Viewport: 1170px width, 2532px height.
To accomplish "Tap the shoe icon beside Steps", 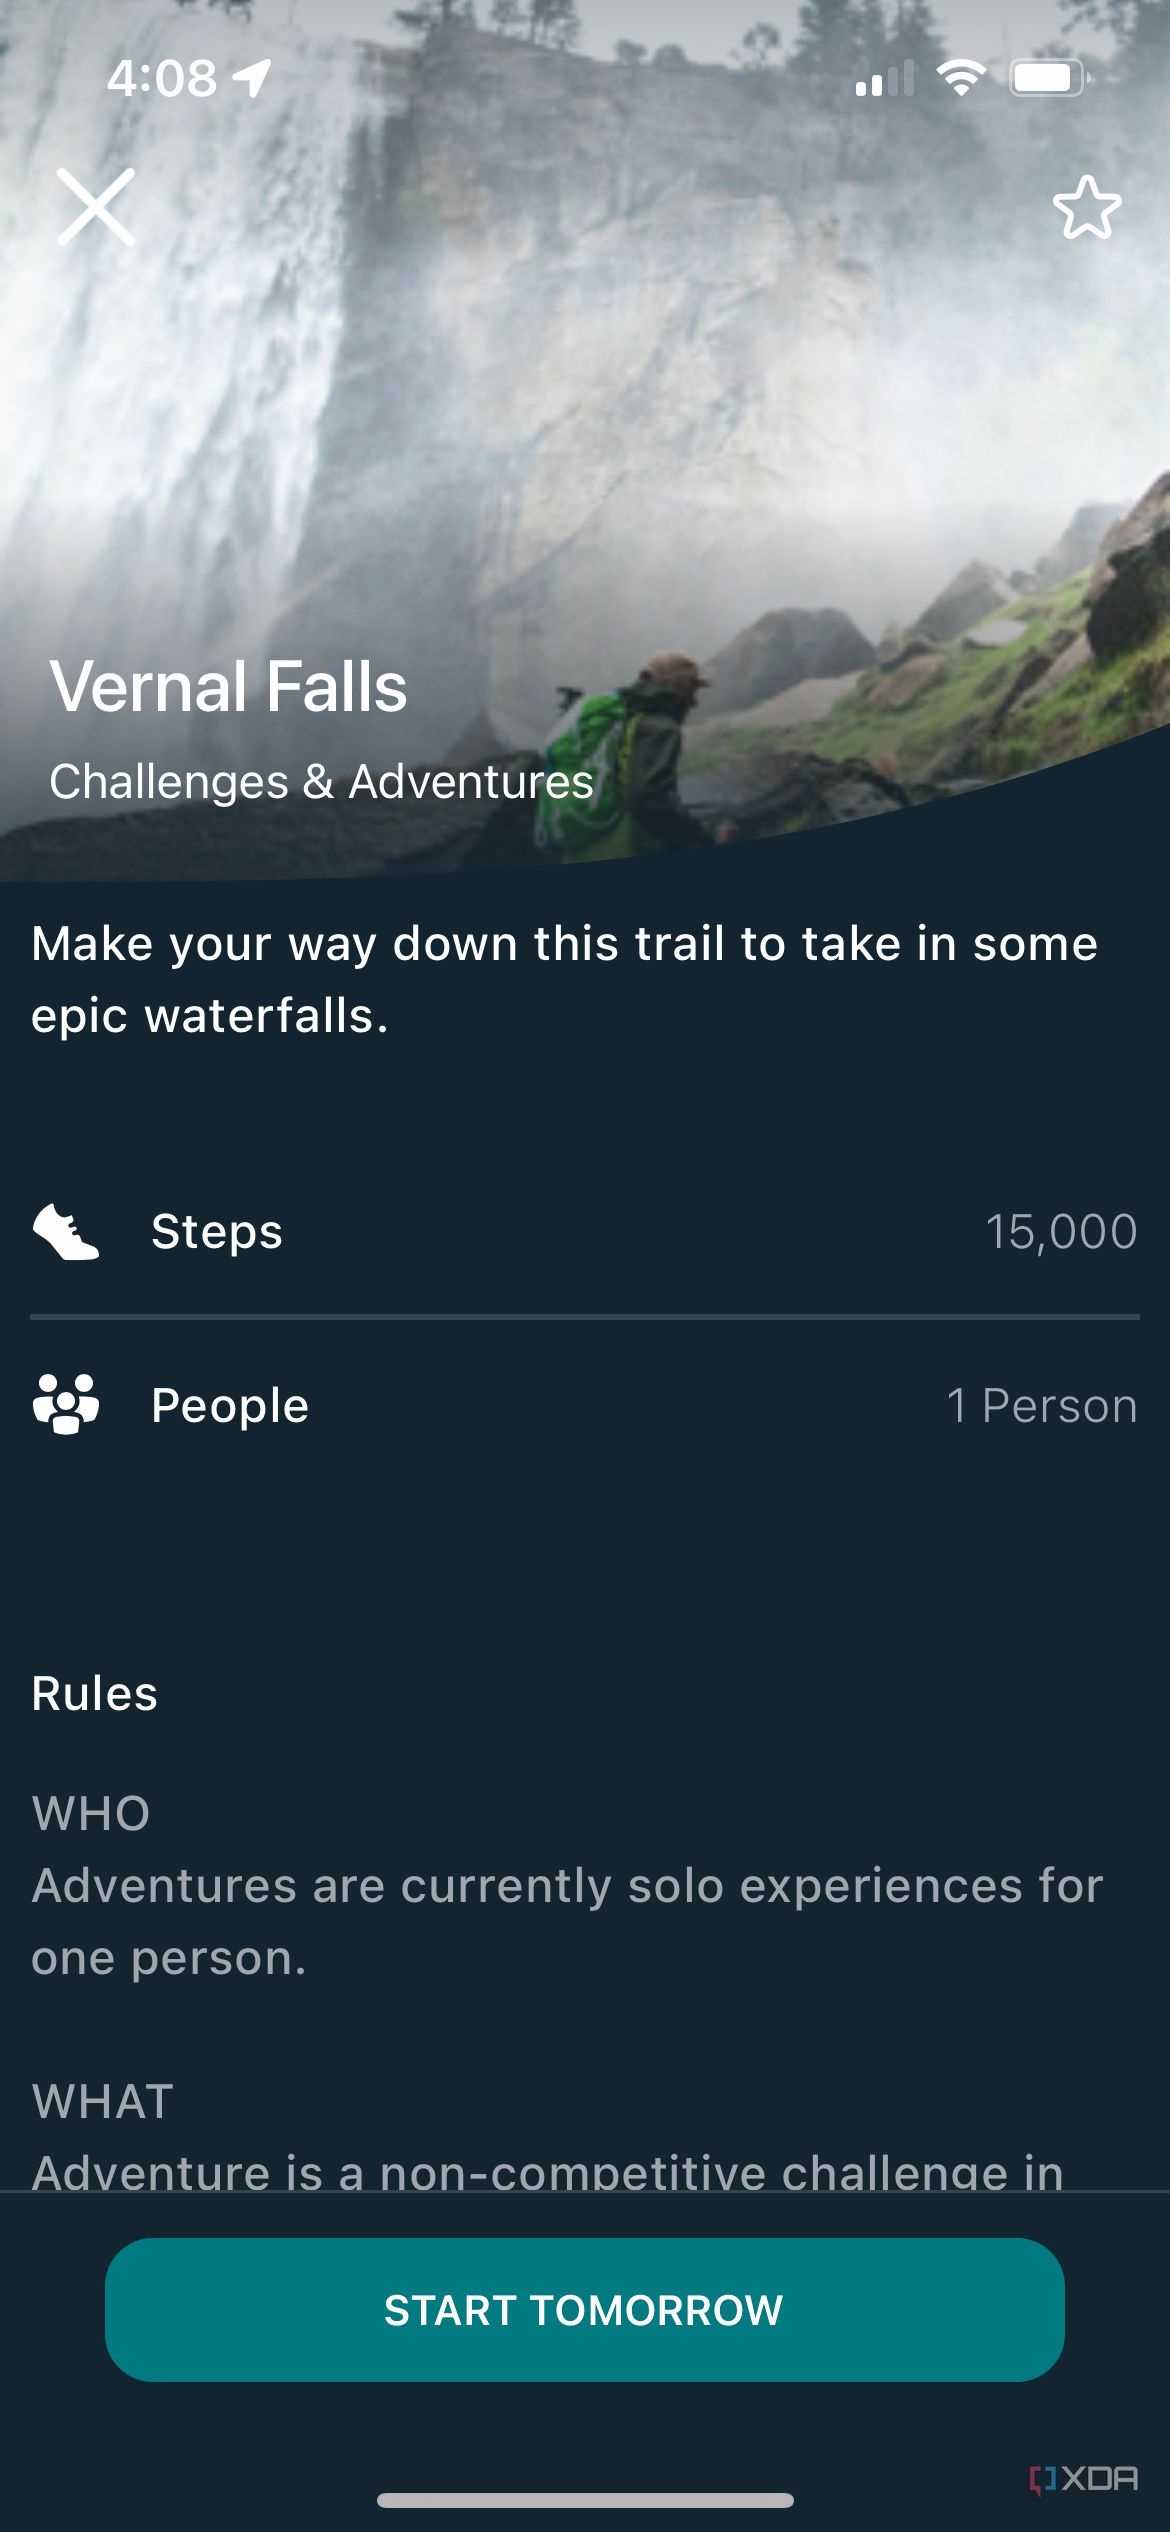I will click(x=66, y=1232).
